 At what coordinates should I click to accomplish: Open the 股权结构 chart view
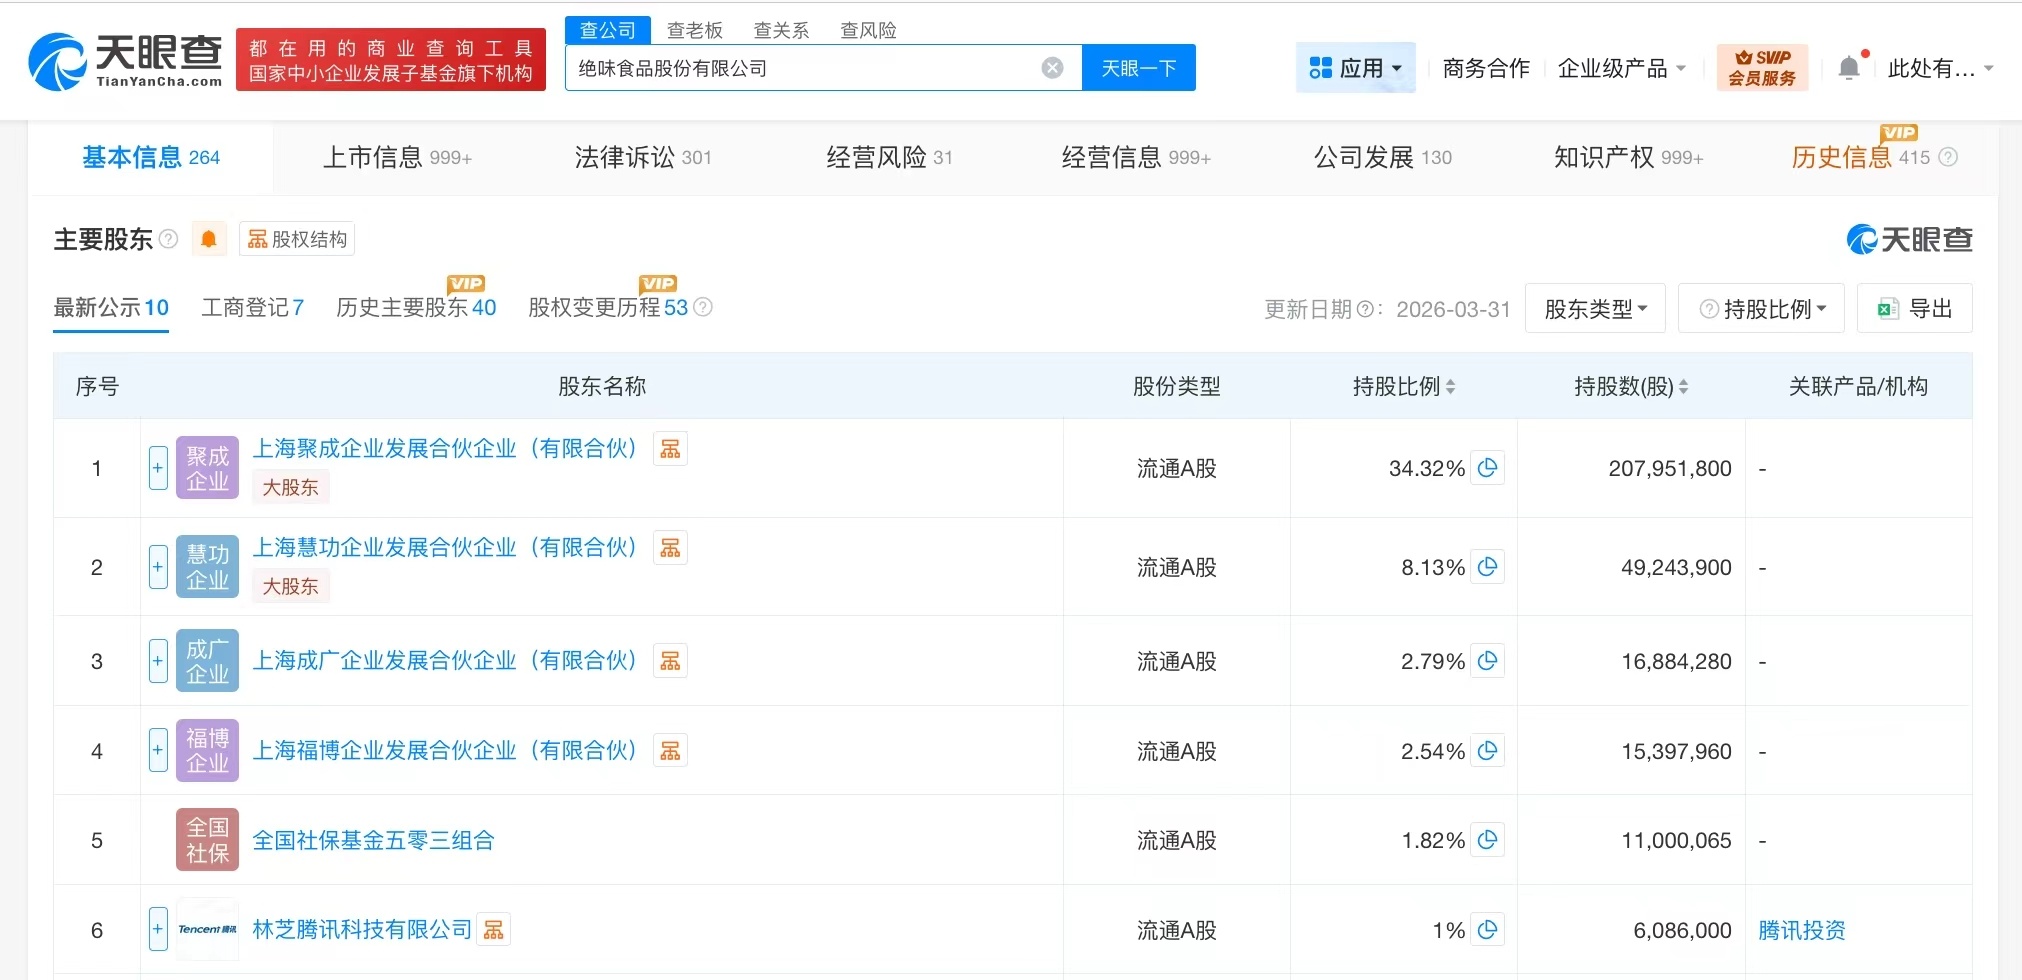pyautogui.click(x=296, y=238)
